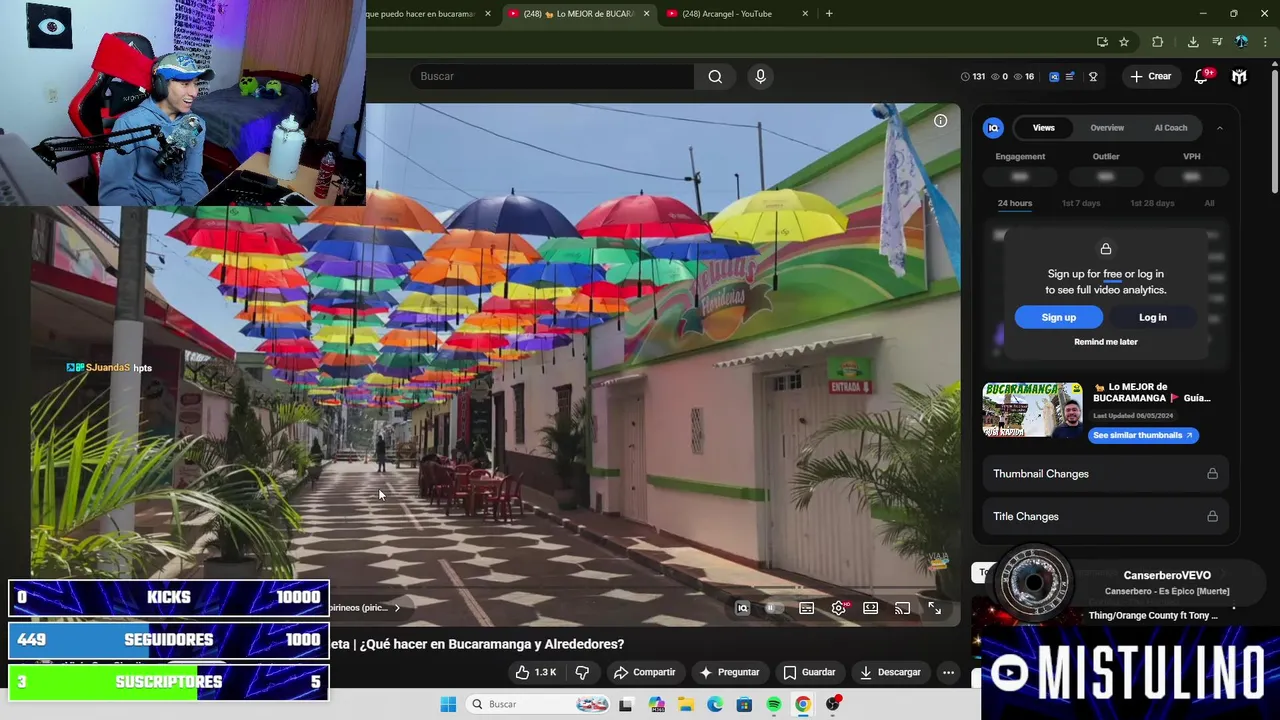Open the Chrome media control icon
The height and width of the screenshot is (720, 1280).
(x=1217, y=42)
